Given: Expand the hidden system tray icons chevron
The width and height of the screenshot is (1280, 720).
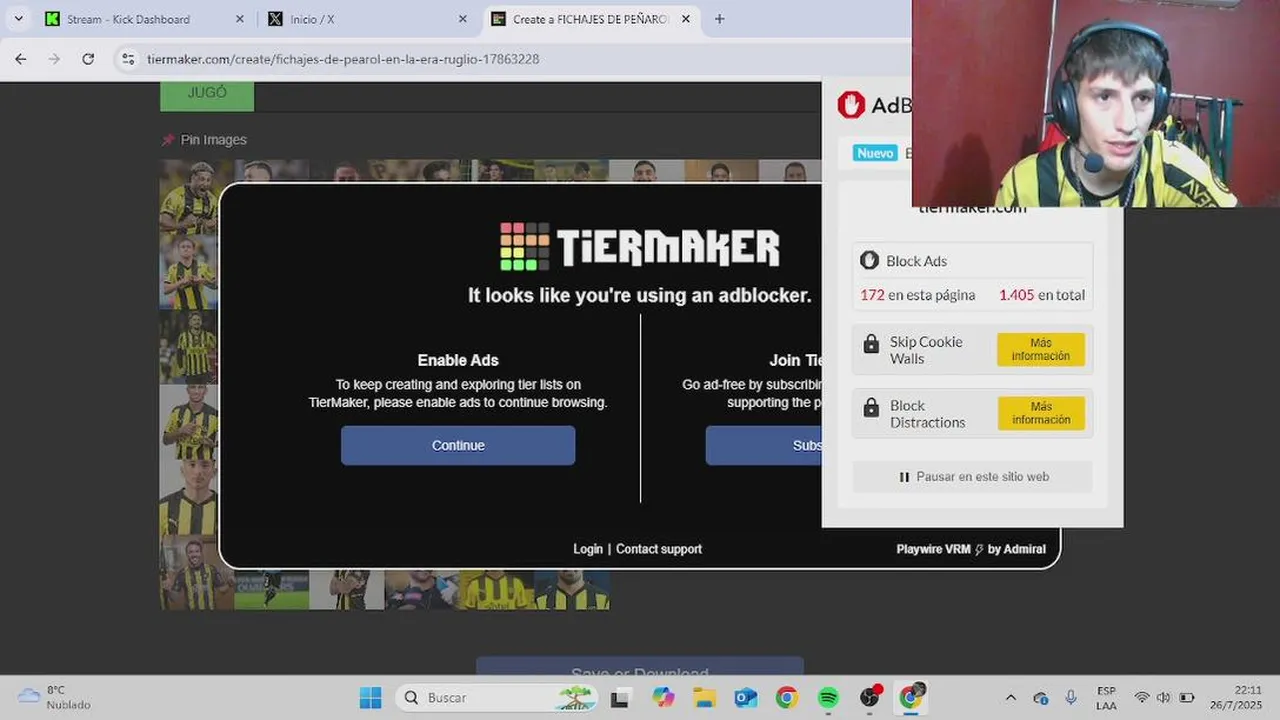Looking at the screenshot, I should coord(1010,697).
